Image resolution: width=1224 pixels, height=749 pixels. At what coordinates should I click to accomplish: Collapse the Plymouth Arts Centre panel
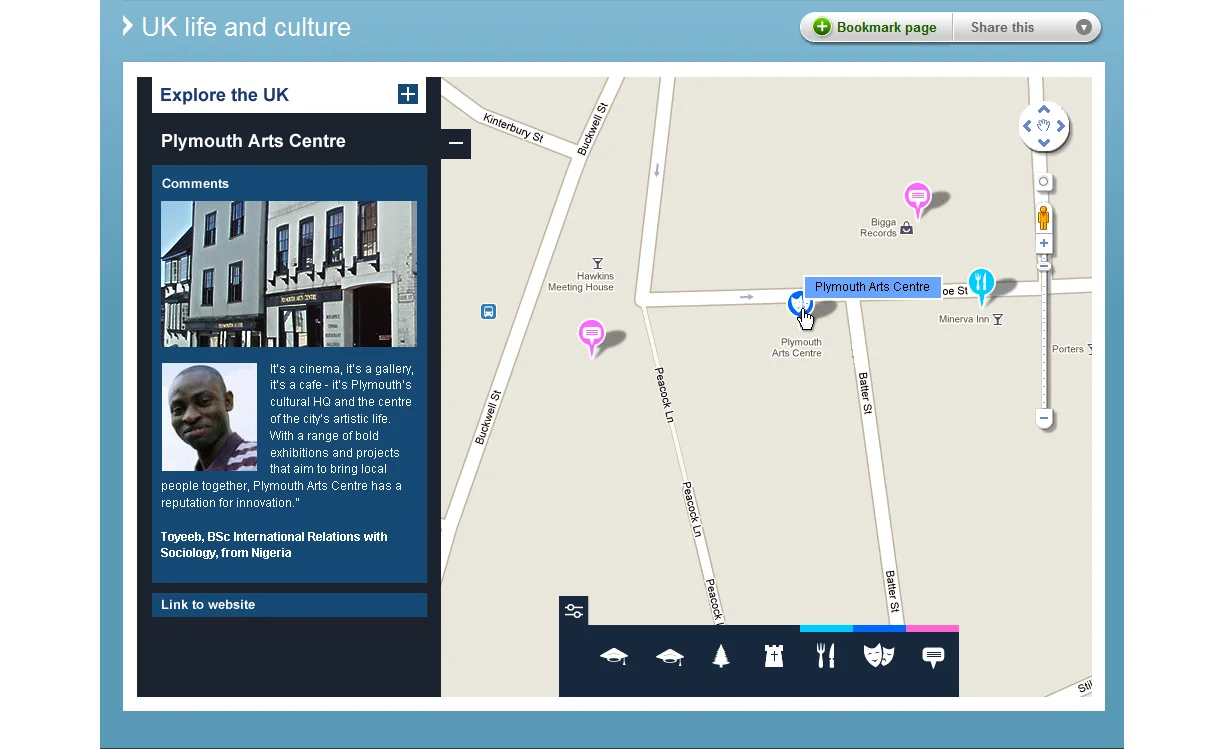pos(456,143)
